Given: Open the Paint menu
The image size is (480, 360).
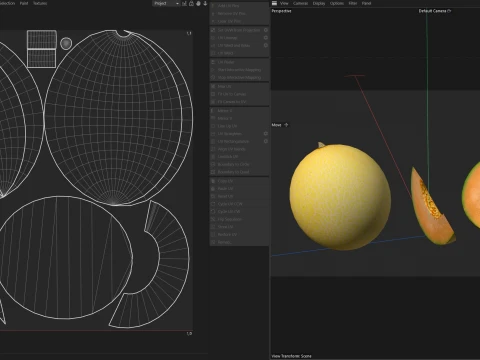Looking at the screenshot, I should pyautogui.click(x=24, y=3).
